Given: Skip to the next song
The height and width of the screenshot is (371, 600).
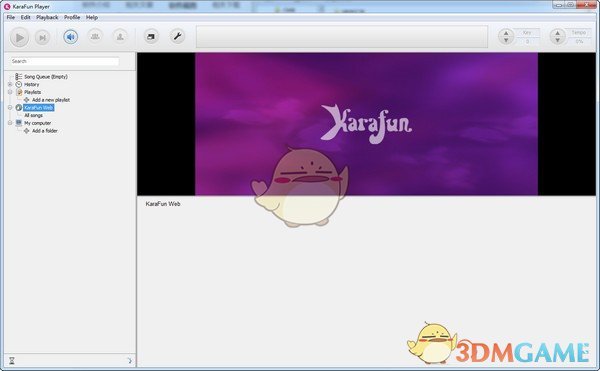Looking at the screenshot, I should tap(42, 37).
